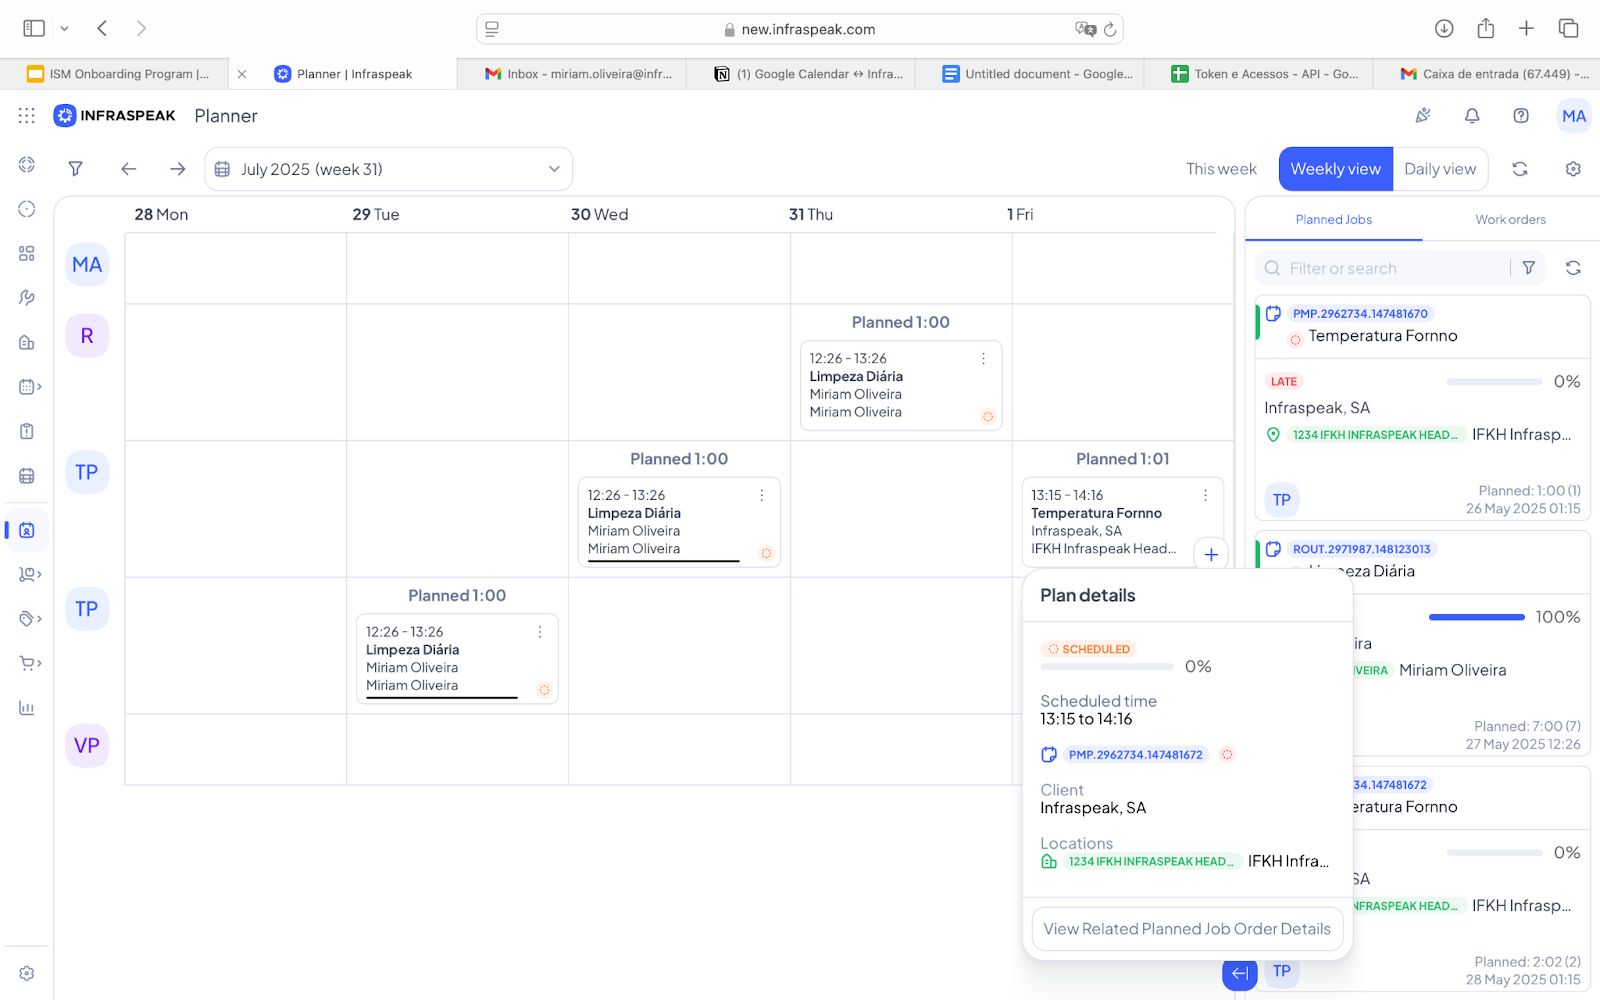Open options menu on Thursday Limpeza Diária card
The height and width of the screenshot is (1000, 1600).
point(983,359)
